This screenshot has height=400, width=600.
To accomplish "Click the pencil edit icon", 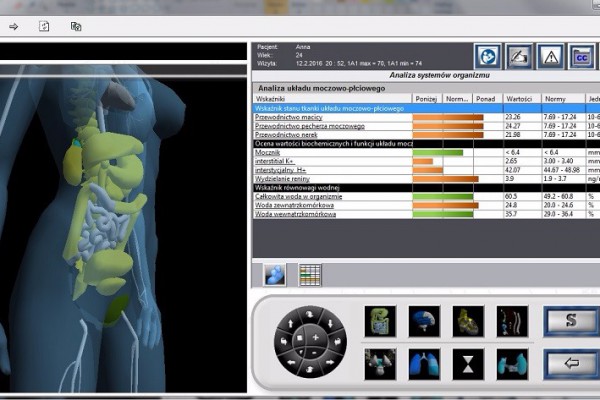I will pos(519,56).
